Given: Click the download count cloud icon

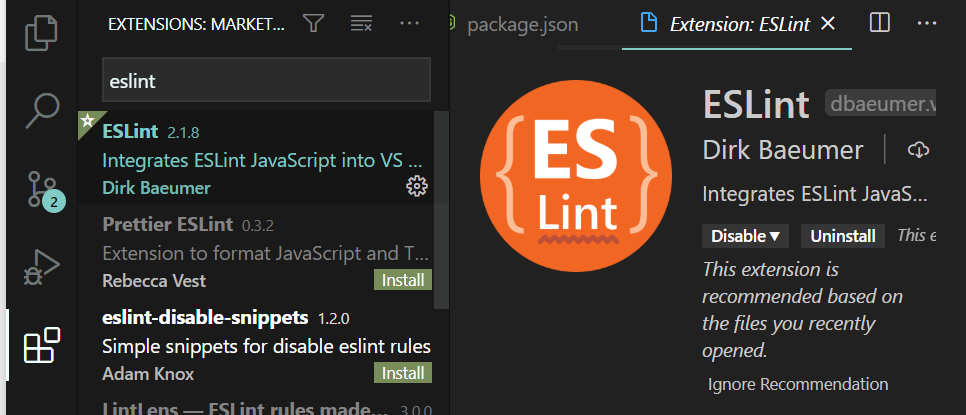Looking at the screenshot, I should (919, 150).
